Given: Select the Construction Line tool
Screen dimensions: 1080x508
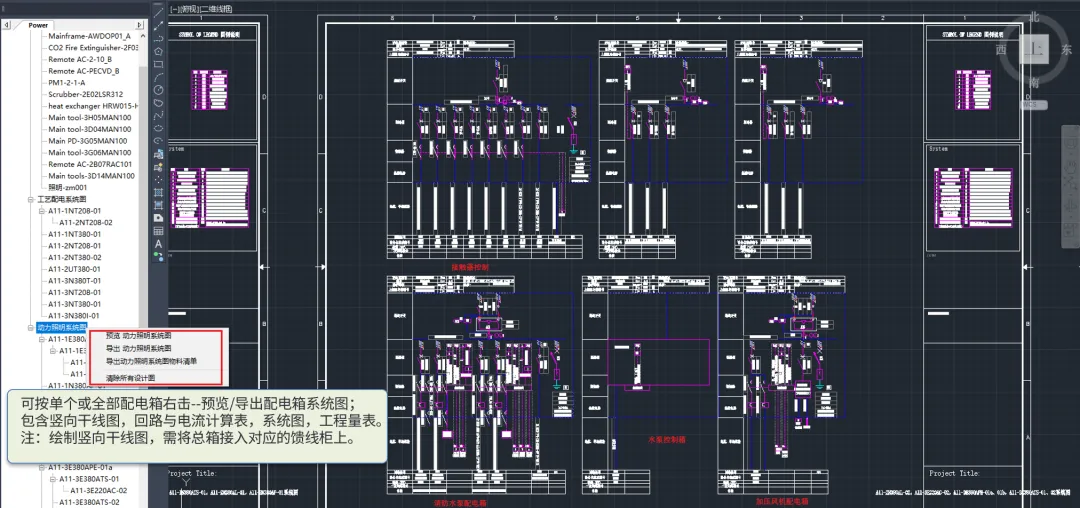Looking at the screenshot, I should (158, 25).
